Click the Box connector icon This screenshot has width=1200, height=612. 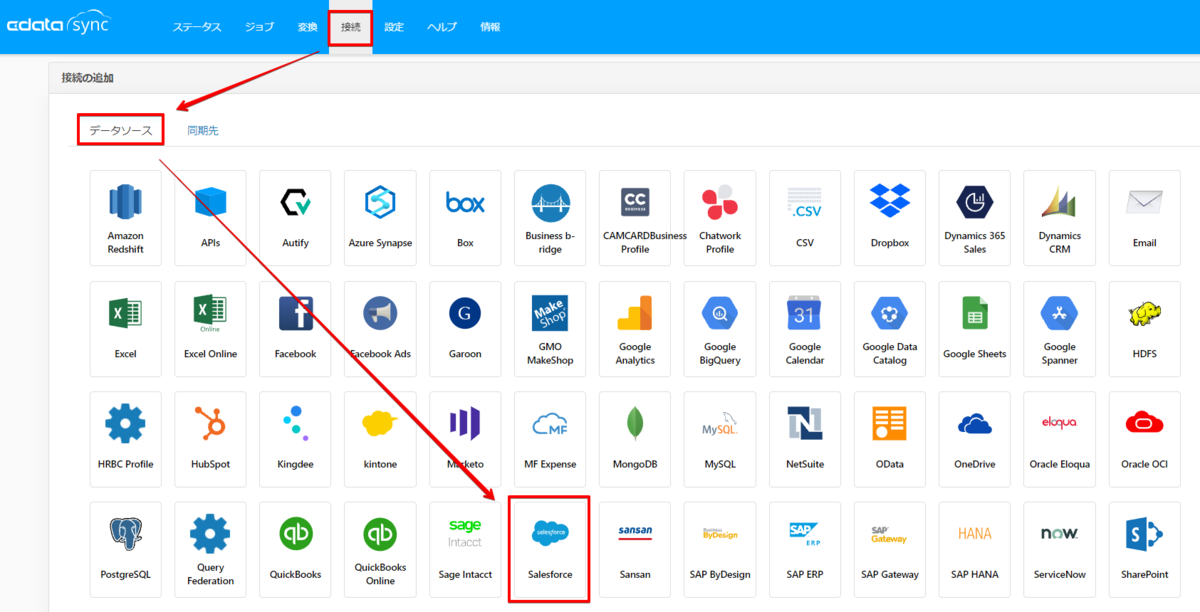[x=466, y=218]
